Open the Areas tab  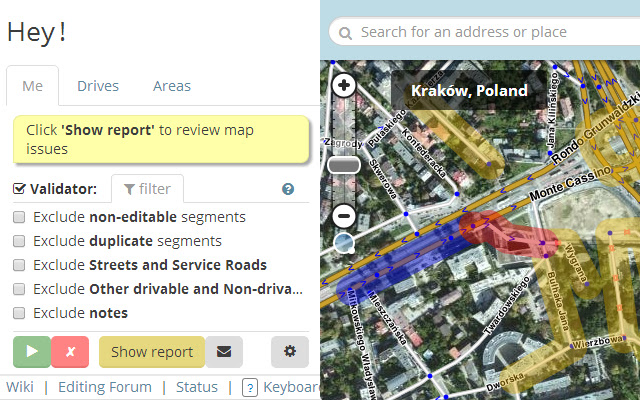[172, 86]
